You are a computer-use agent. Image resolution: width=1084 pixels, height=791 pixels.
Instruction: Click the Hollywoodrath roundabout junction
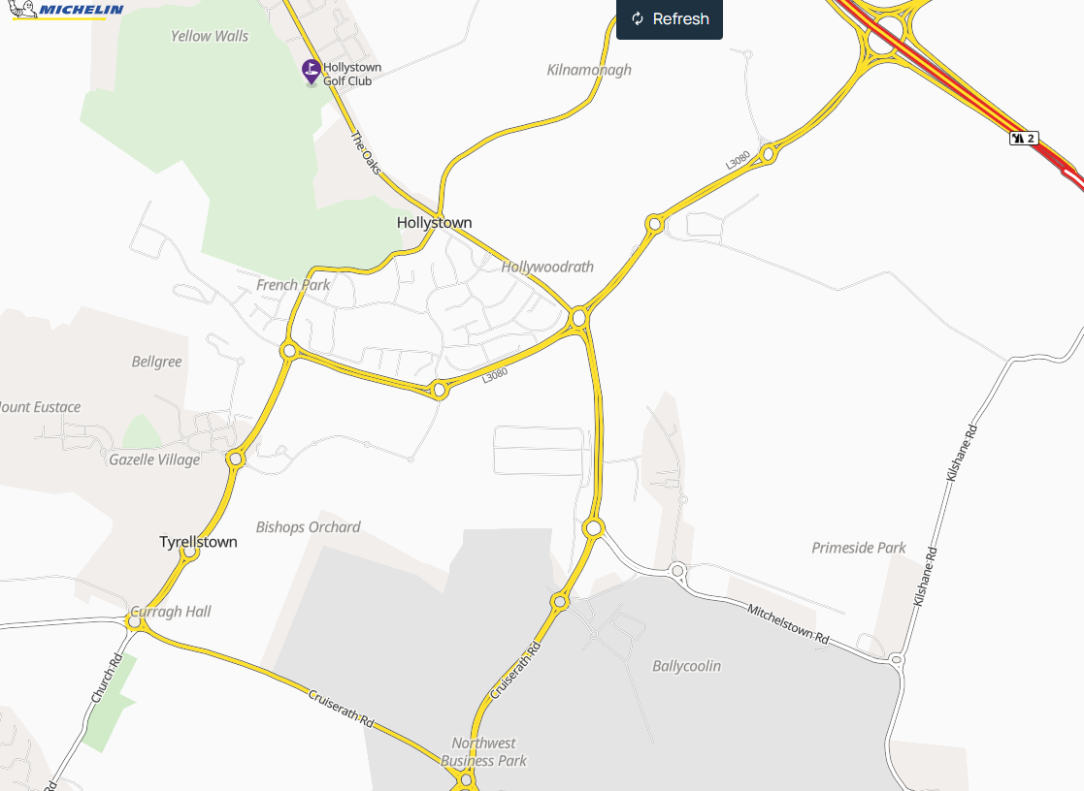pos(579,318)
